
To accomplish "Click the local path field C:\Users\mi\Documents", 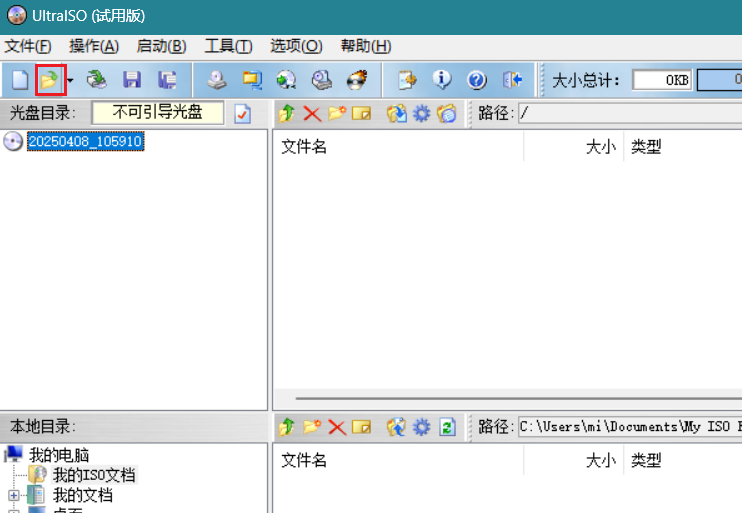I will coord(630,427).
